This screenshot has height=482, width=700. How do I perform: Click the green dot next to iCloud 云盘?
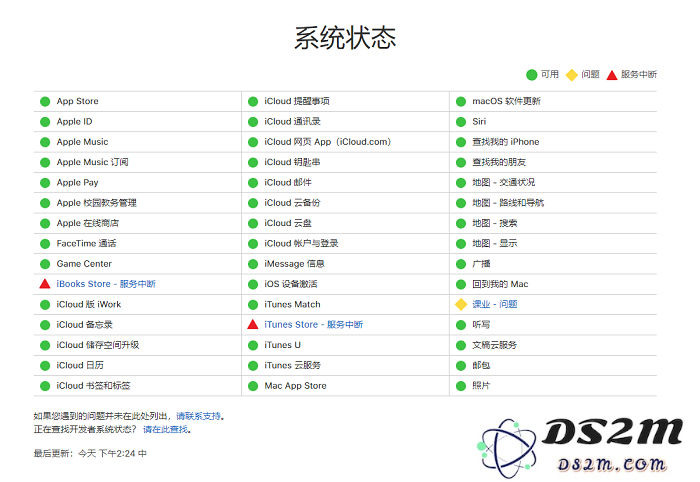253,223
